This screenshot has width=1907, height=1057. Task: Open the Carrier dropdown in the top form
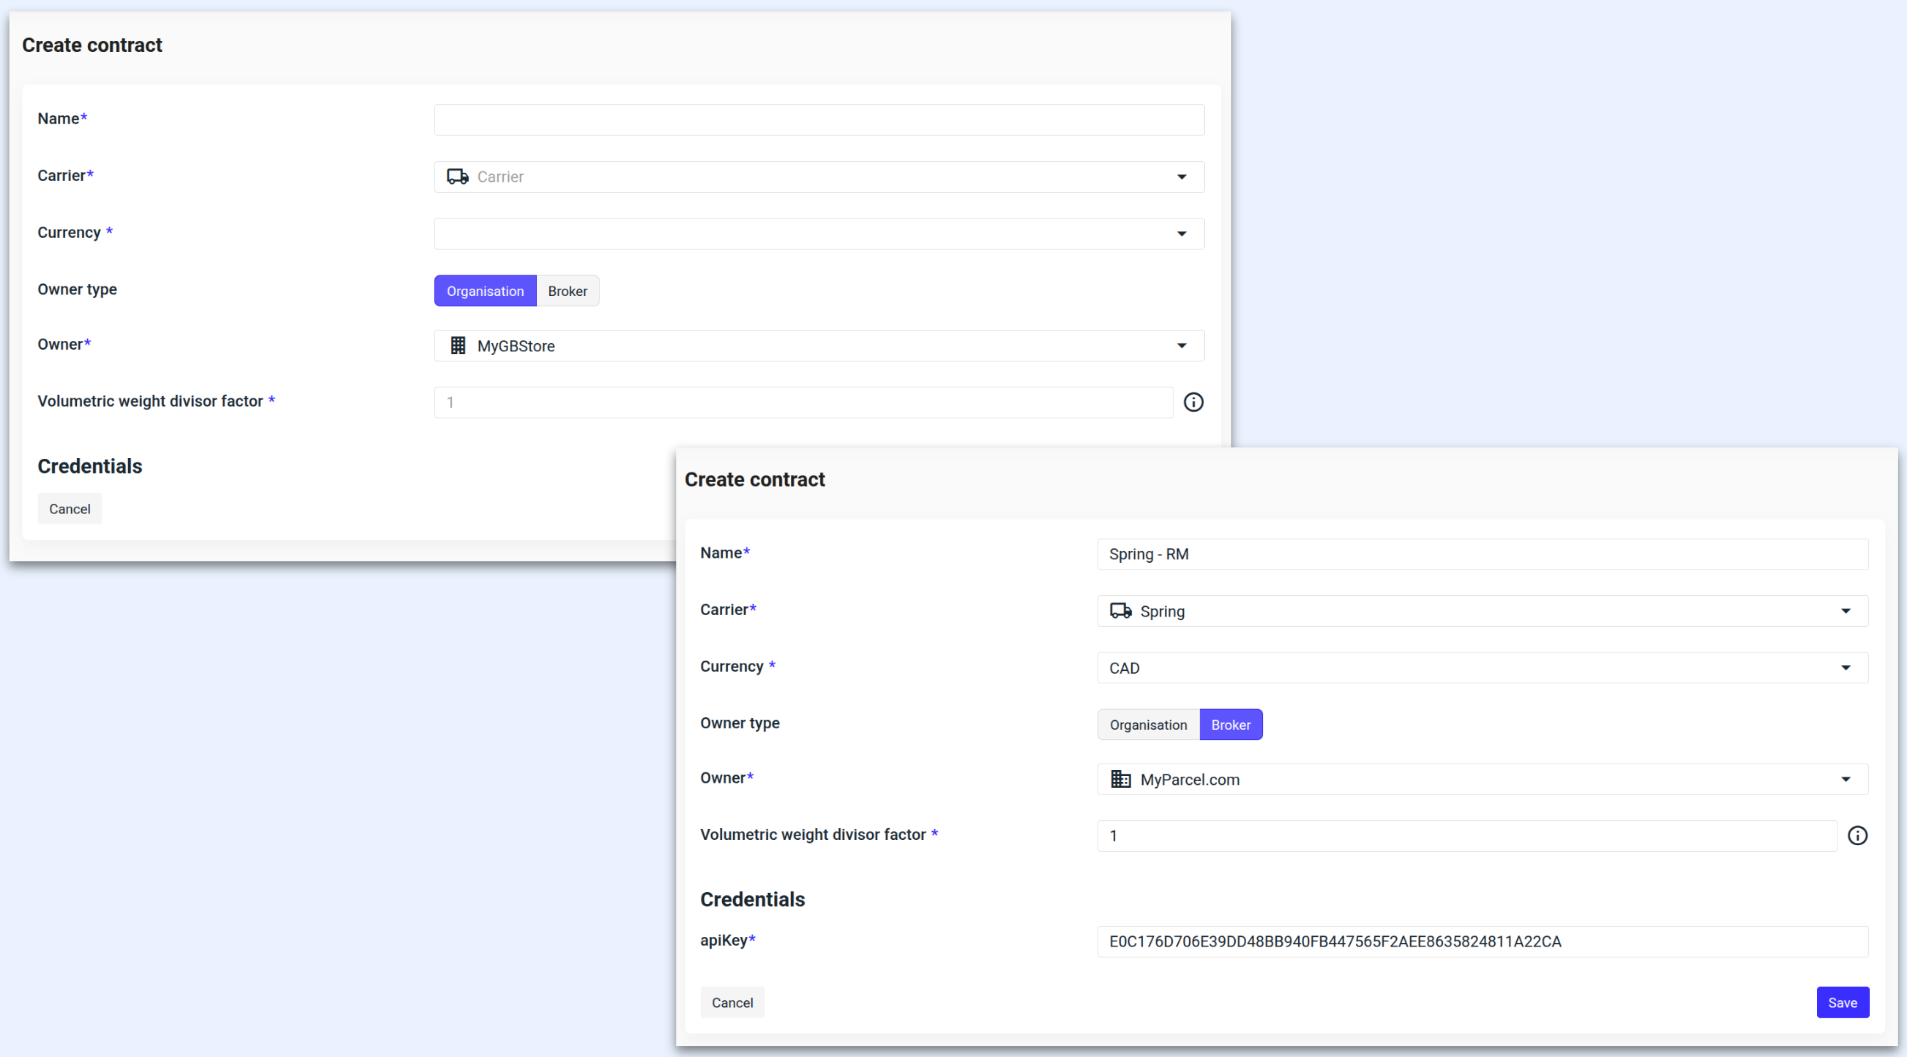coord(1181,176)
